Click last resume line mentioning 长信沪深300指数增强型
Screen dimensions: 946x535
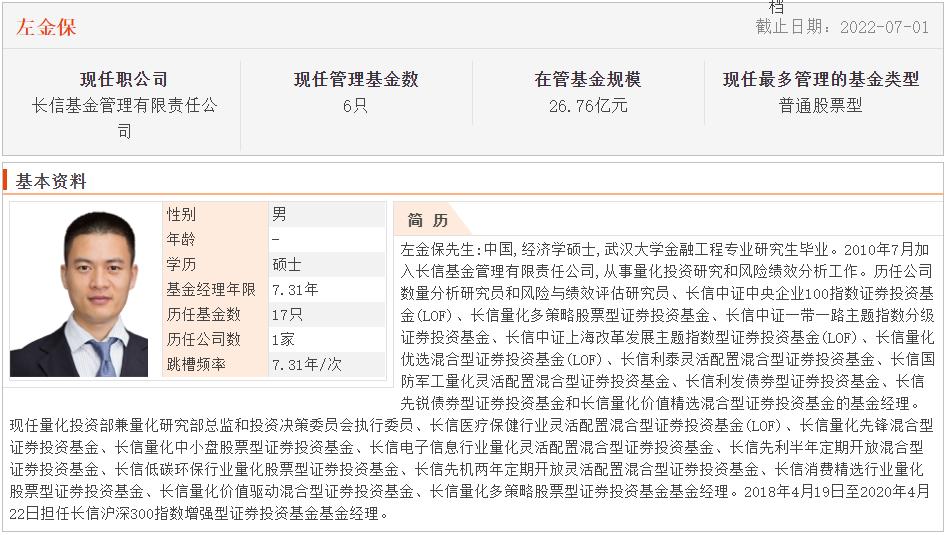200,513
